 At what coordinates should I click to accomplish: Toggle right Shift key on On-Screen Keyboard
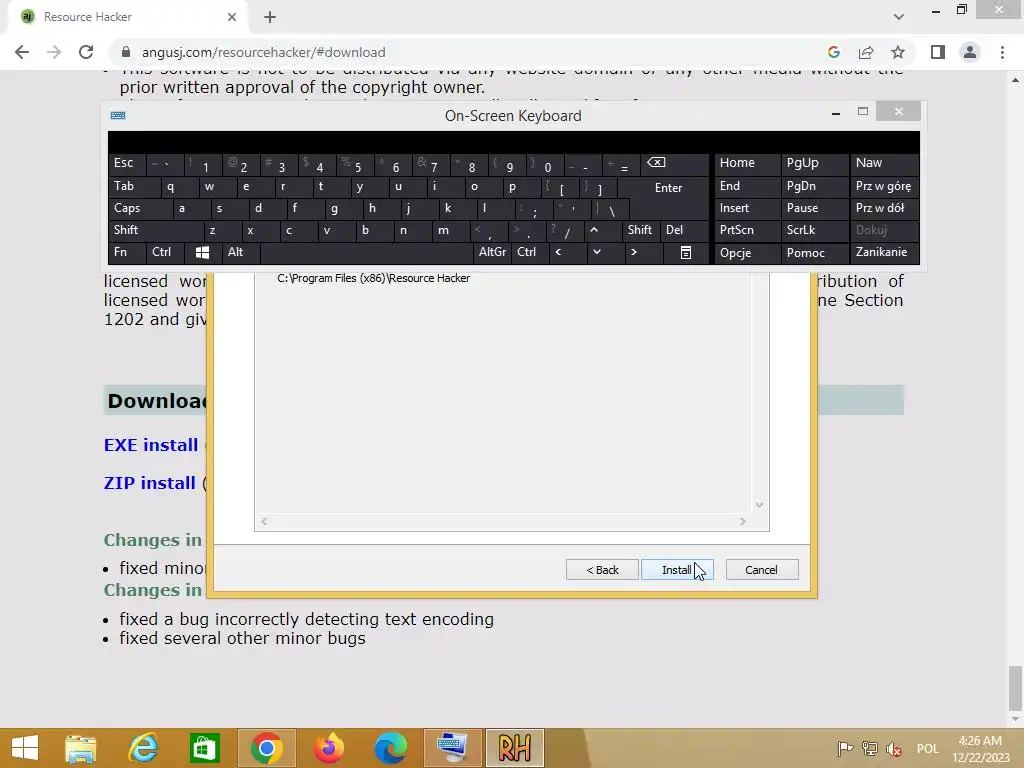(x=640, y=230)
